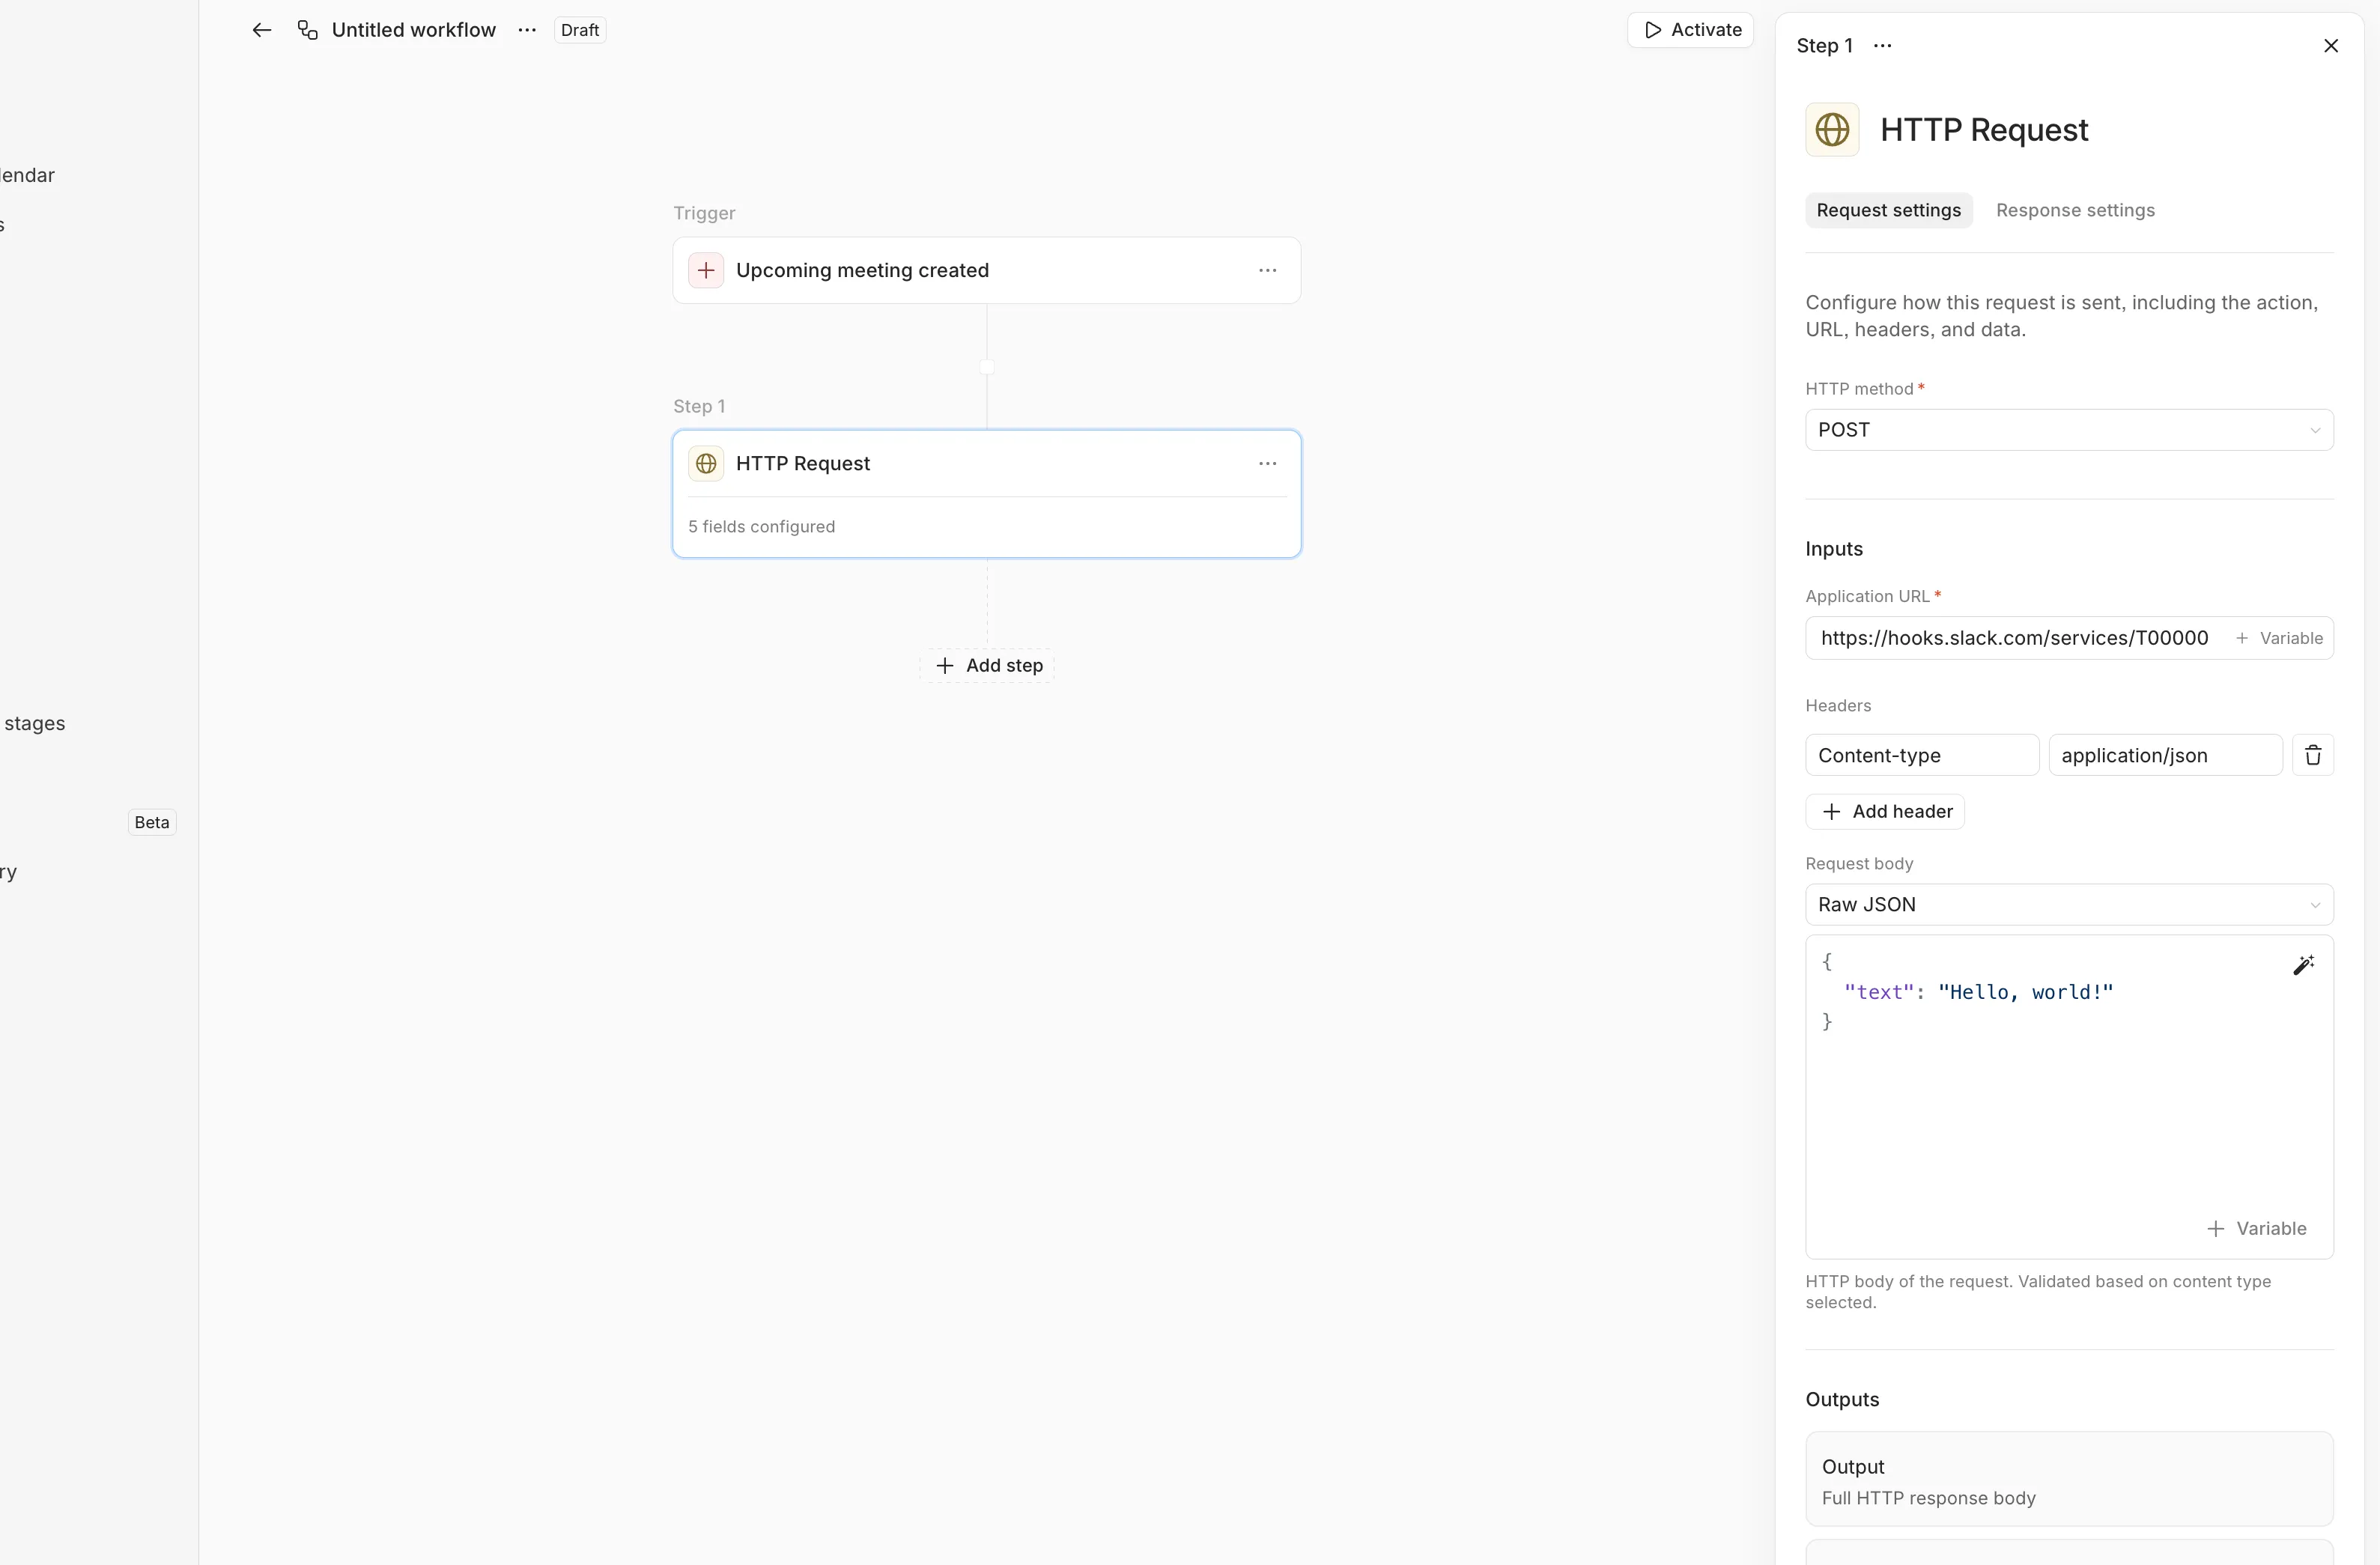Delete the Content-type header with trash icon
2380x1565 pixels.
tap(2312, 756)
